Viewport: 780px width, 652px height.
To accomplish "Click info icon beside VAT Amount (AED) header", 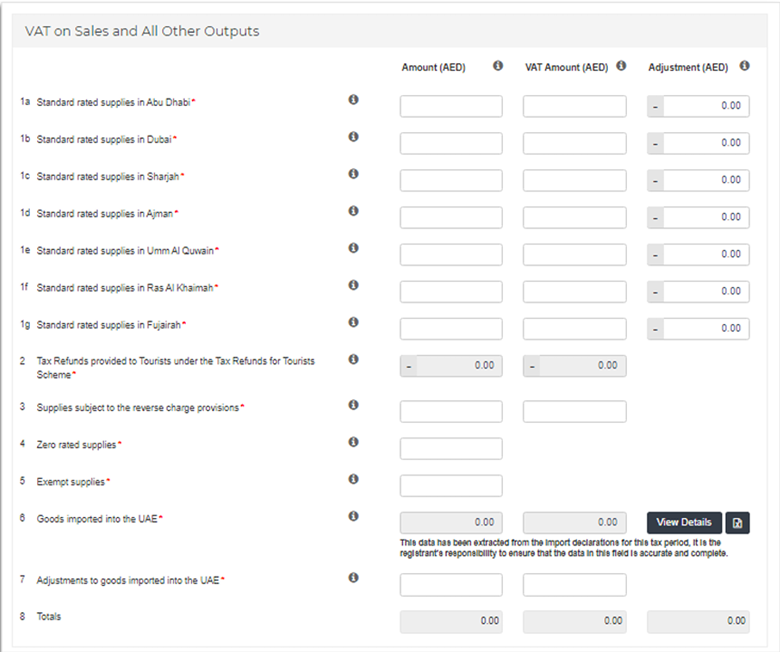I will click(x=621, y=66).
